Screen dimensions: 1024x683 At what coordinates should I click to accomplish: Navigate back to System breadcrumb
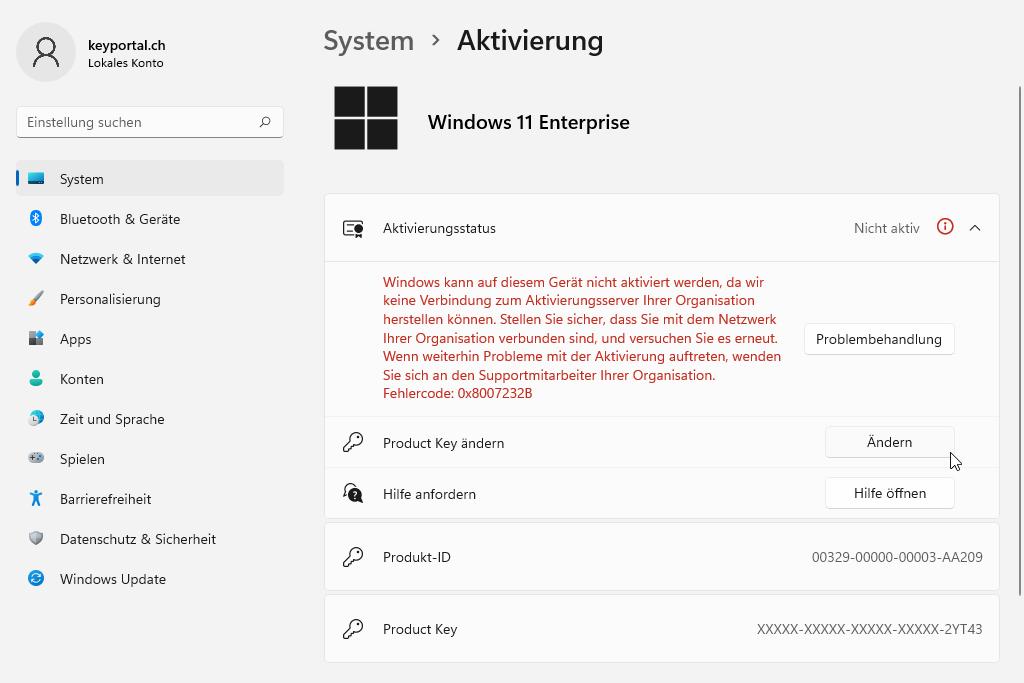[x=368, y=41]
